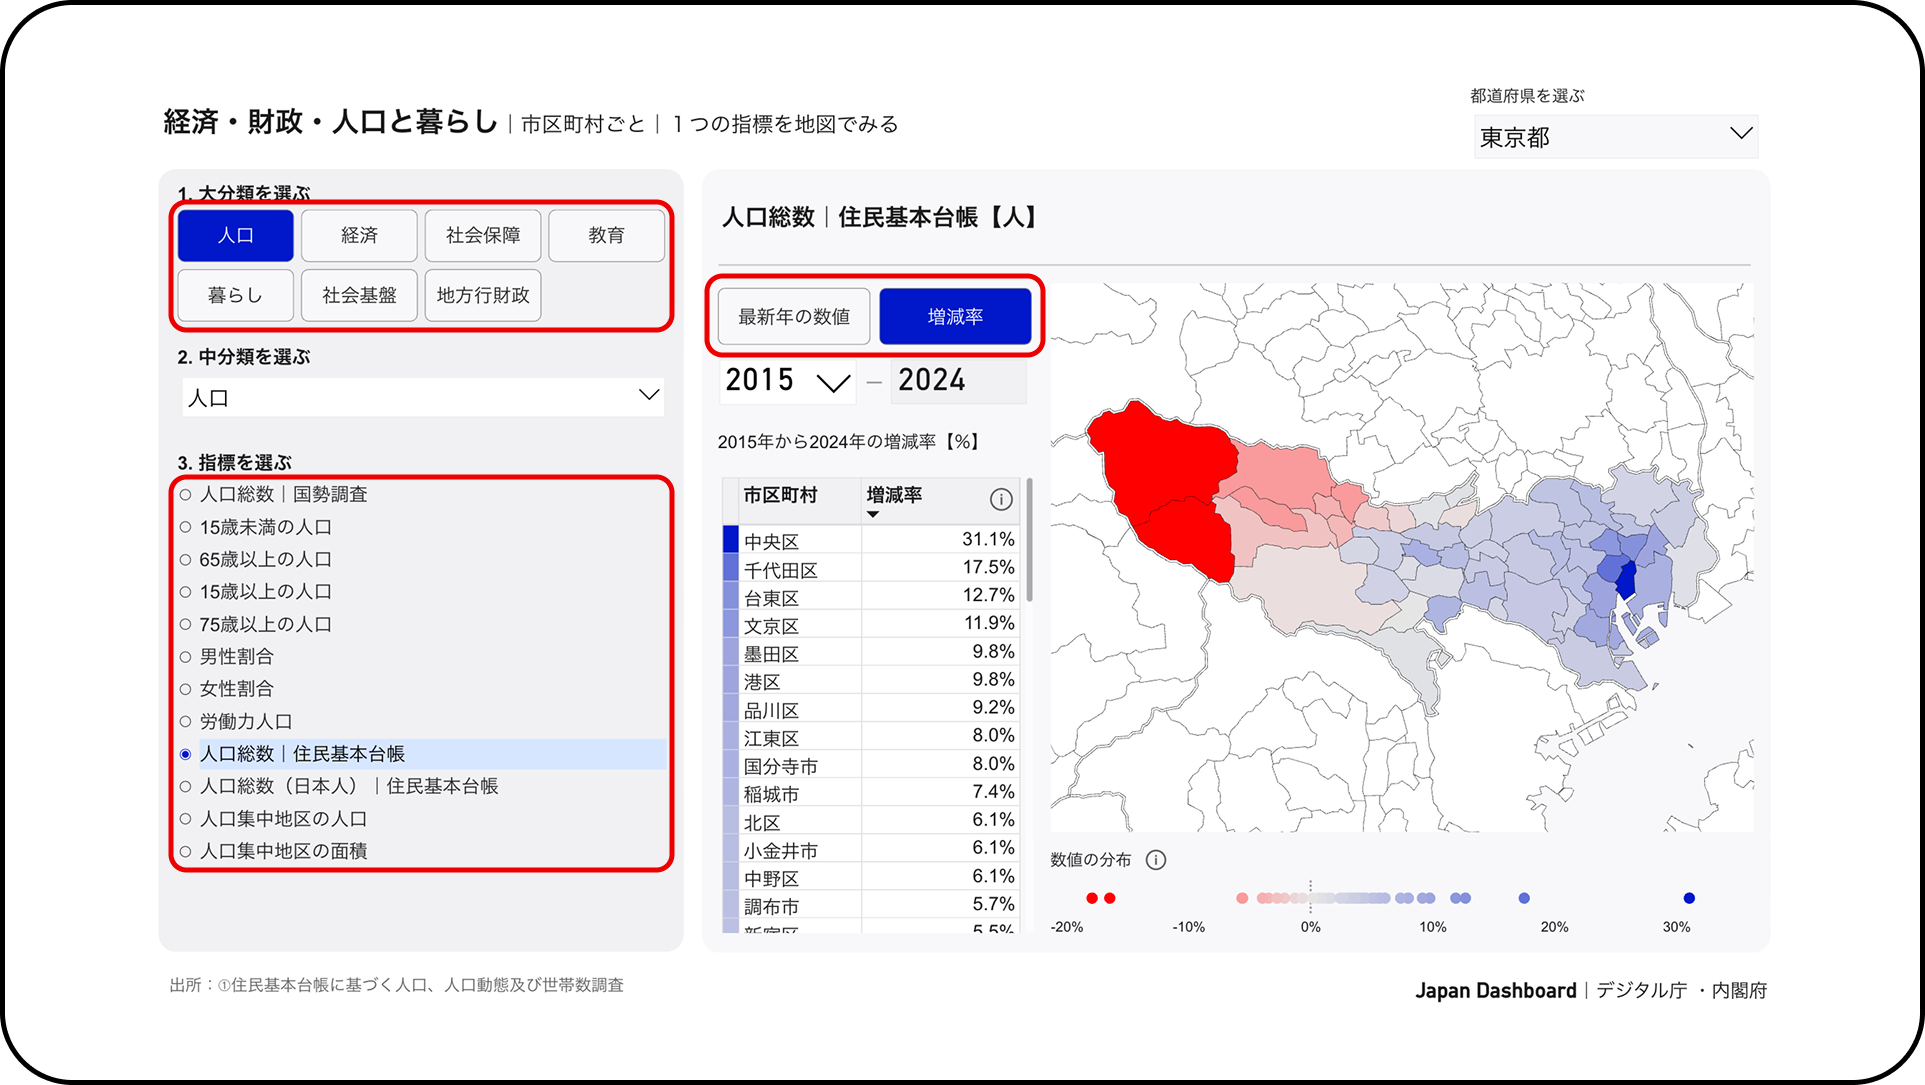Select 75歳以上の人口 radio button
1925x1085 pixels.
(185, 625)
